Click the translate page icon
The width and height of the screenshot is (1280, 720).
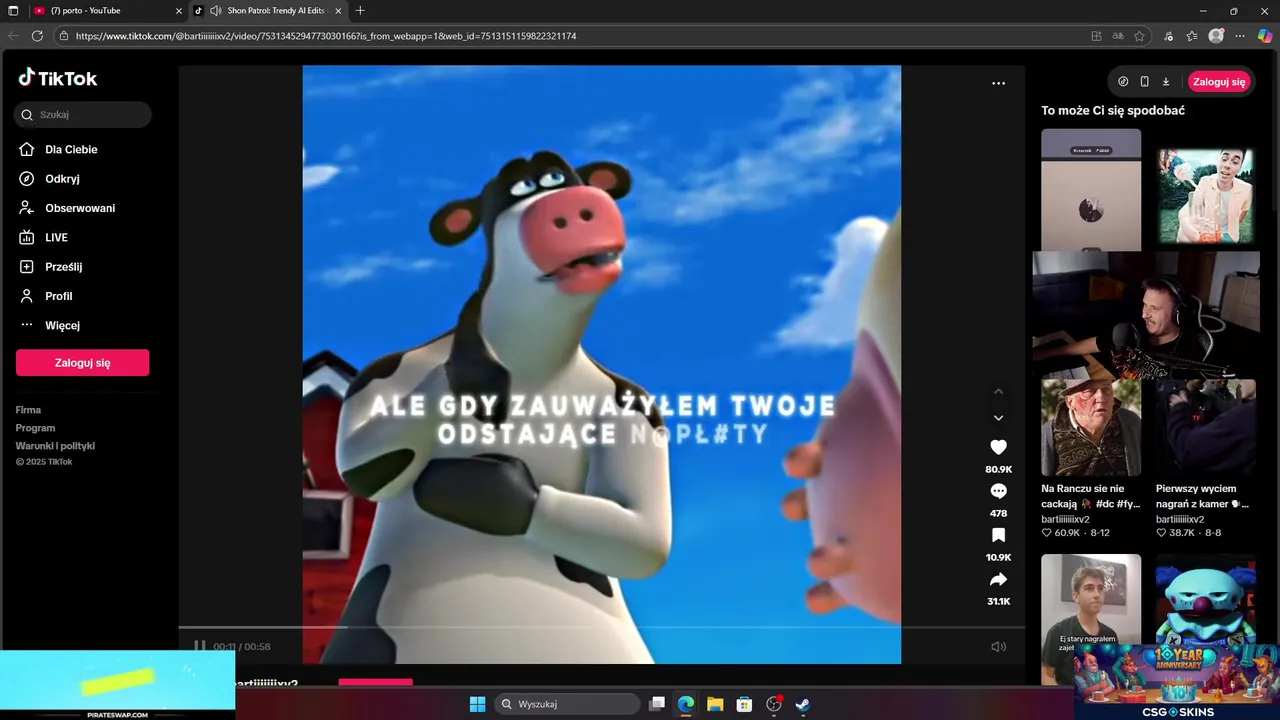click(x=1118, y=36)
